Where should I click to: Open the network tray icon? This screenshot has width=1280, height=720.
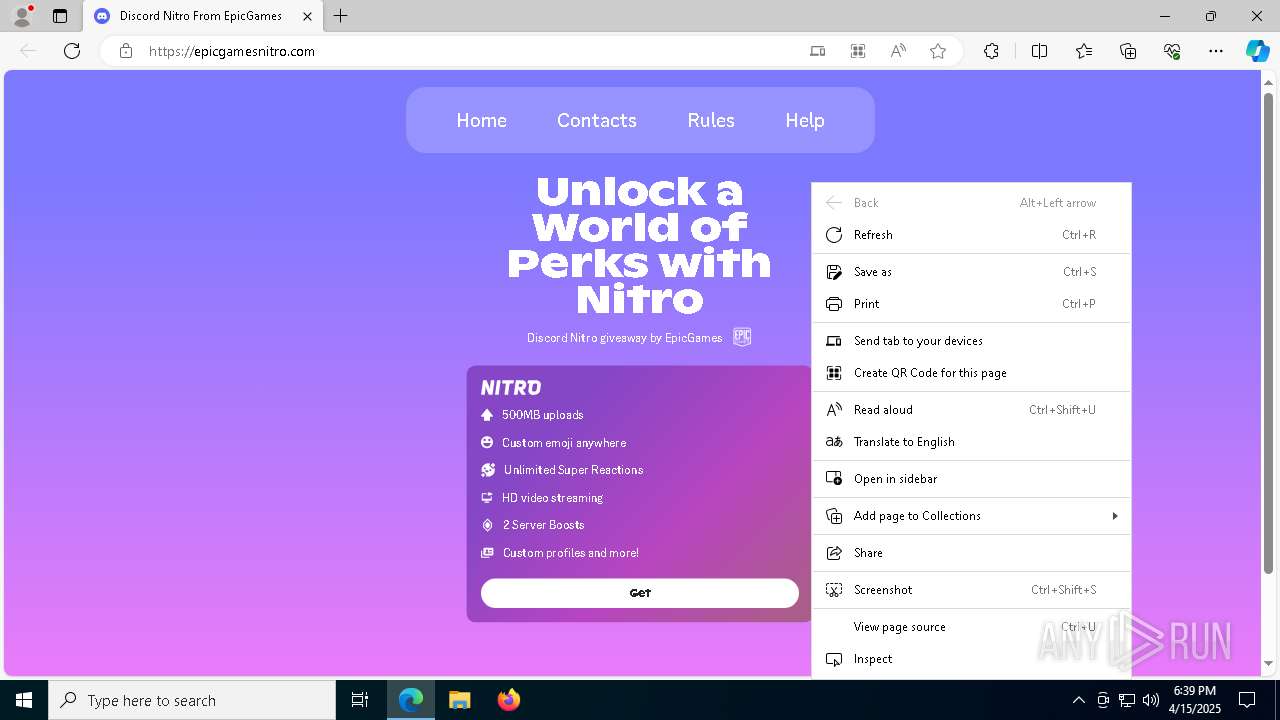coord(1127,700)
